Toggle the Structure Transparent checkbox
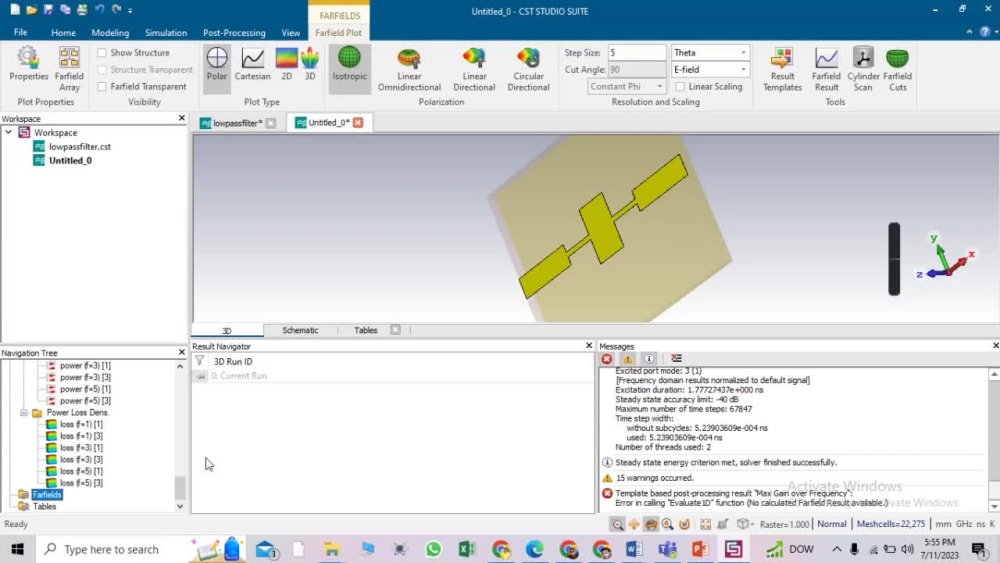This screenshot has height=563, width=1000. click(x=102, y=69)
